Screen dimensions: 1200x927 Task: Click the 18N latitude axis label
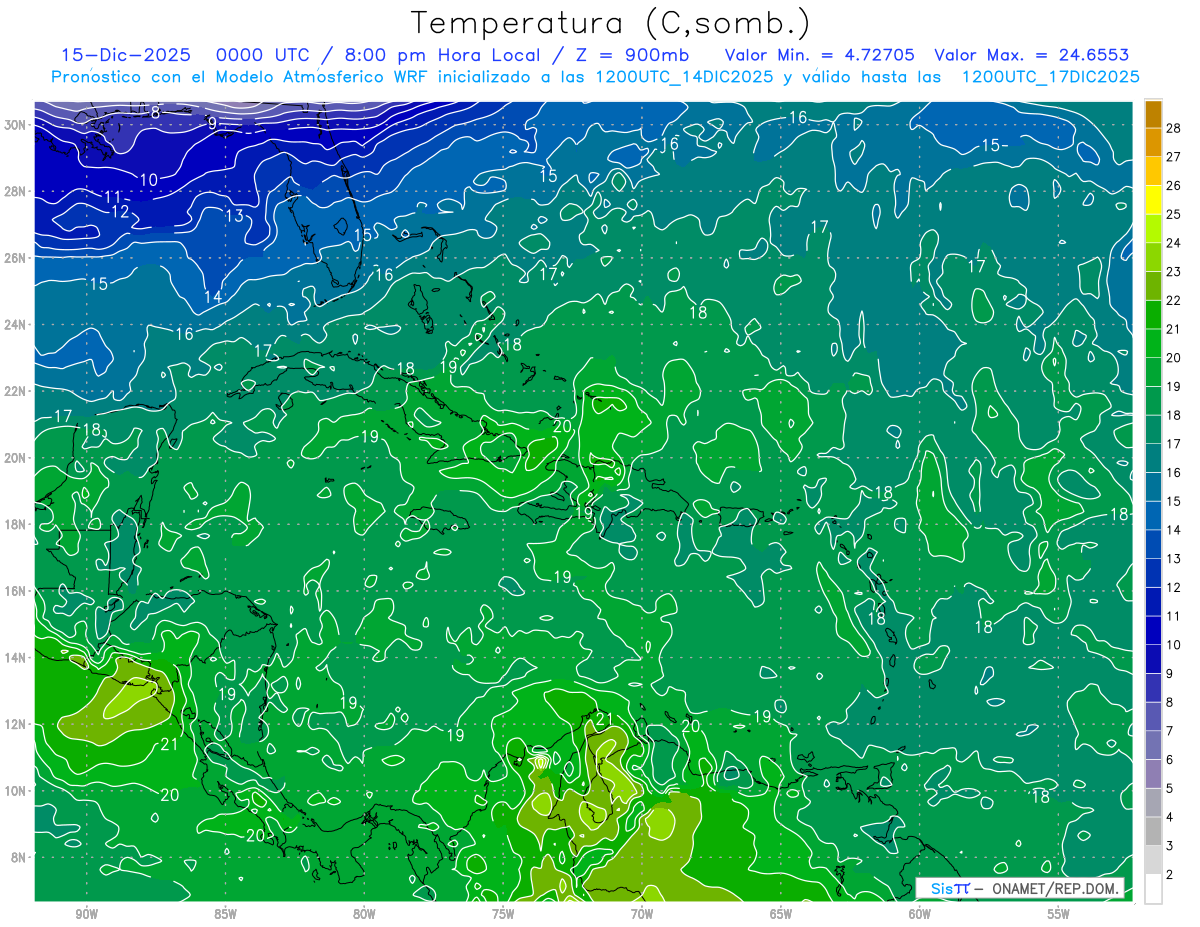coord(15,524)
